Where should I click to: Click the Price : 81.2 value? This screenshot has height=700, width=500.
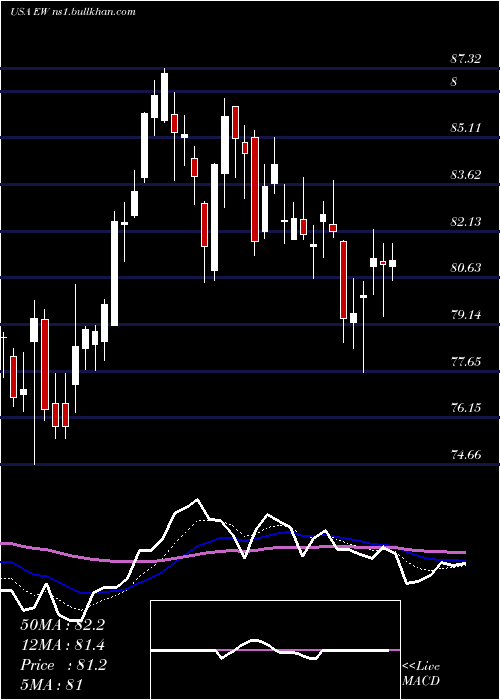coord(62,665)
